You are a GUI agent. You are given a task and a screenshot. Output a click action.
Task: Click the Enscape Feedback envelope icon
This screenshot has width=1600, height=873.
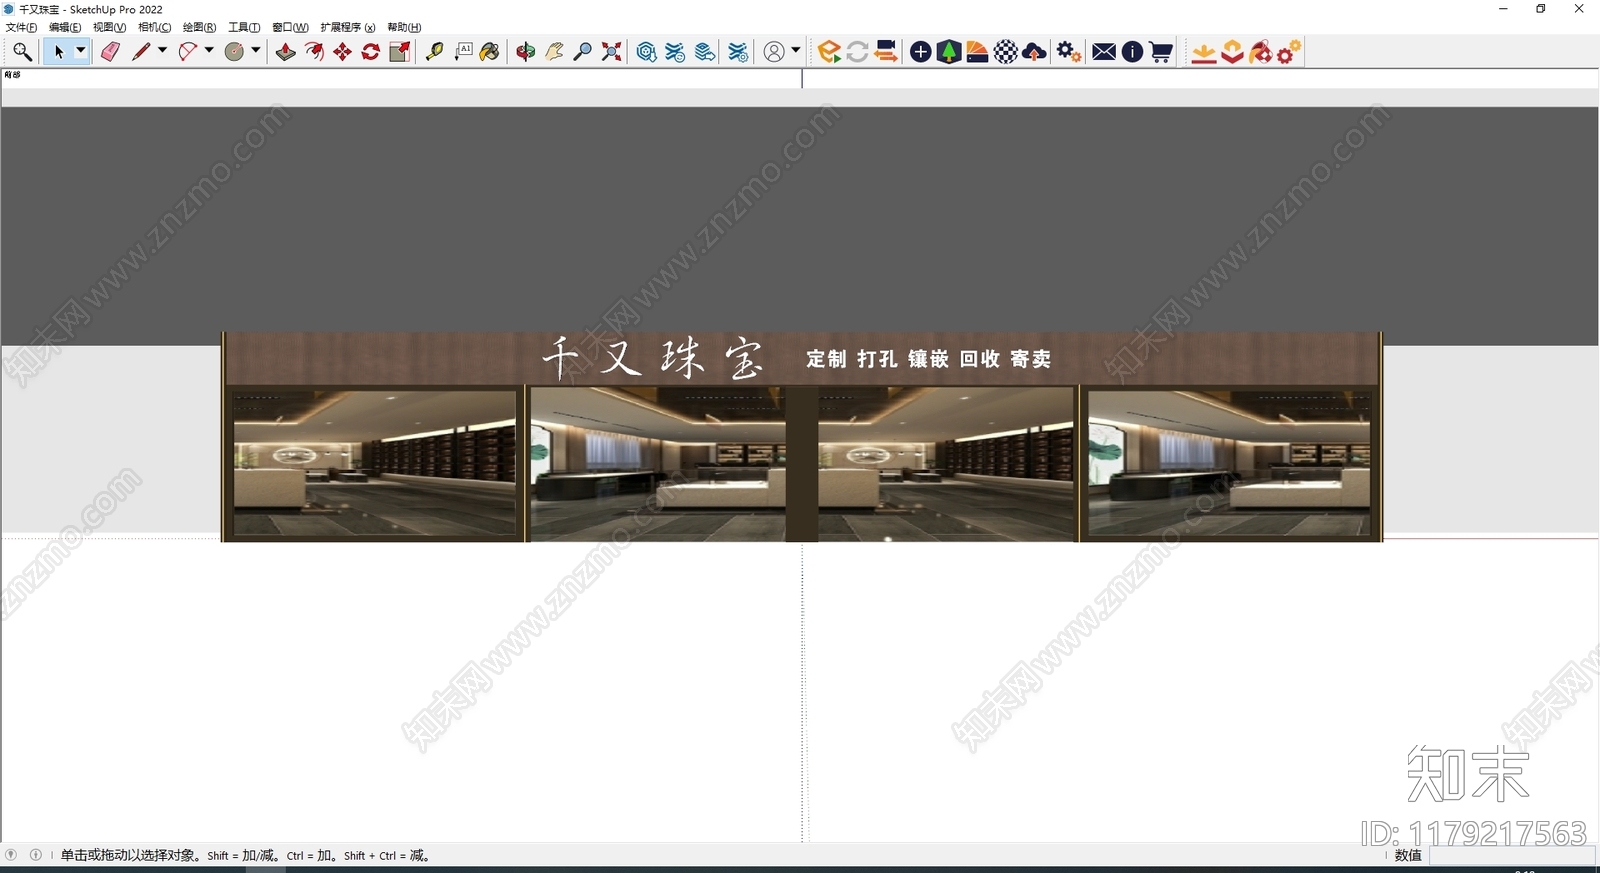(x=1104, y=52)
